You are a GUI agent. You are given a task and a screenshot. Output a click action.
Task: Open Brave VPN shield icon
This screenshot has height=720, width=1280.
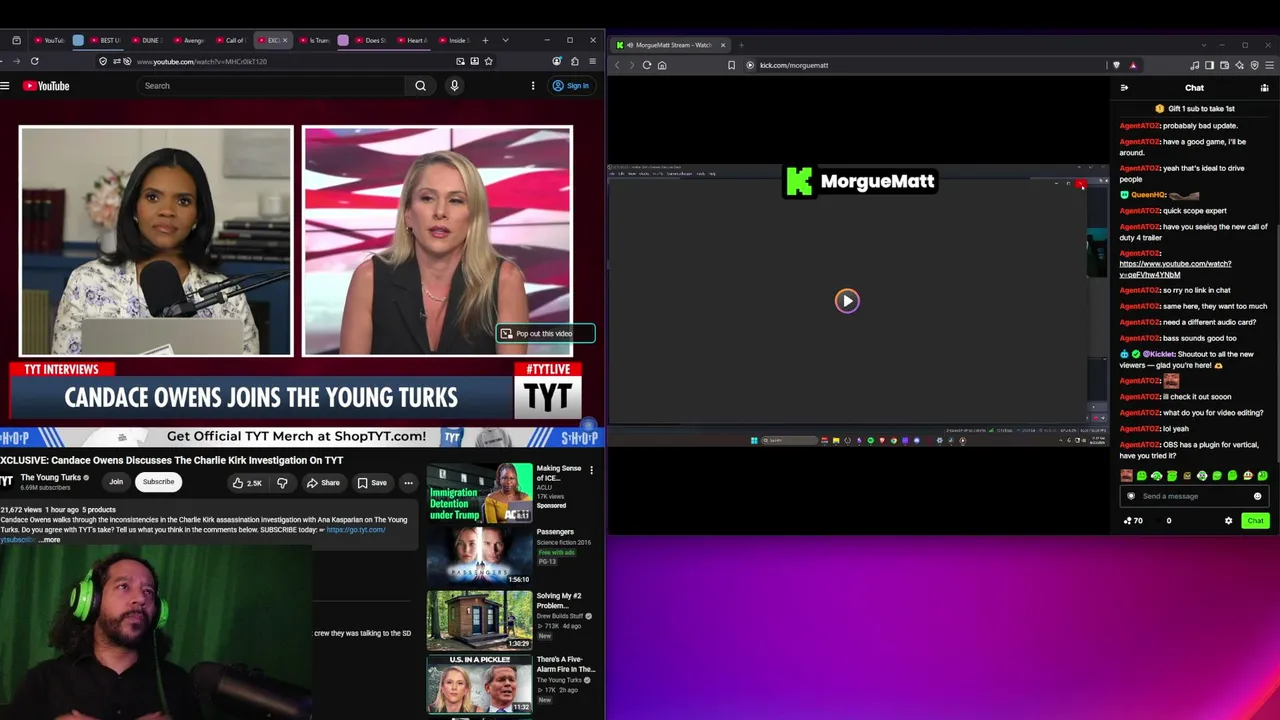click(x=1255, y=65)
